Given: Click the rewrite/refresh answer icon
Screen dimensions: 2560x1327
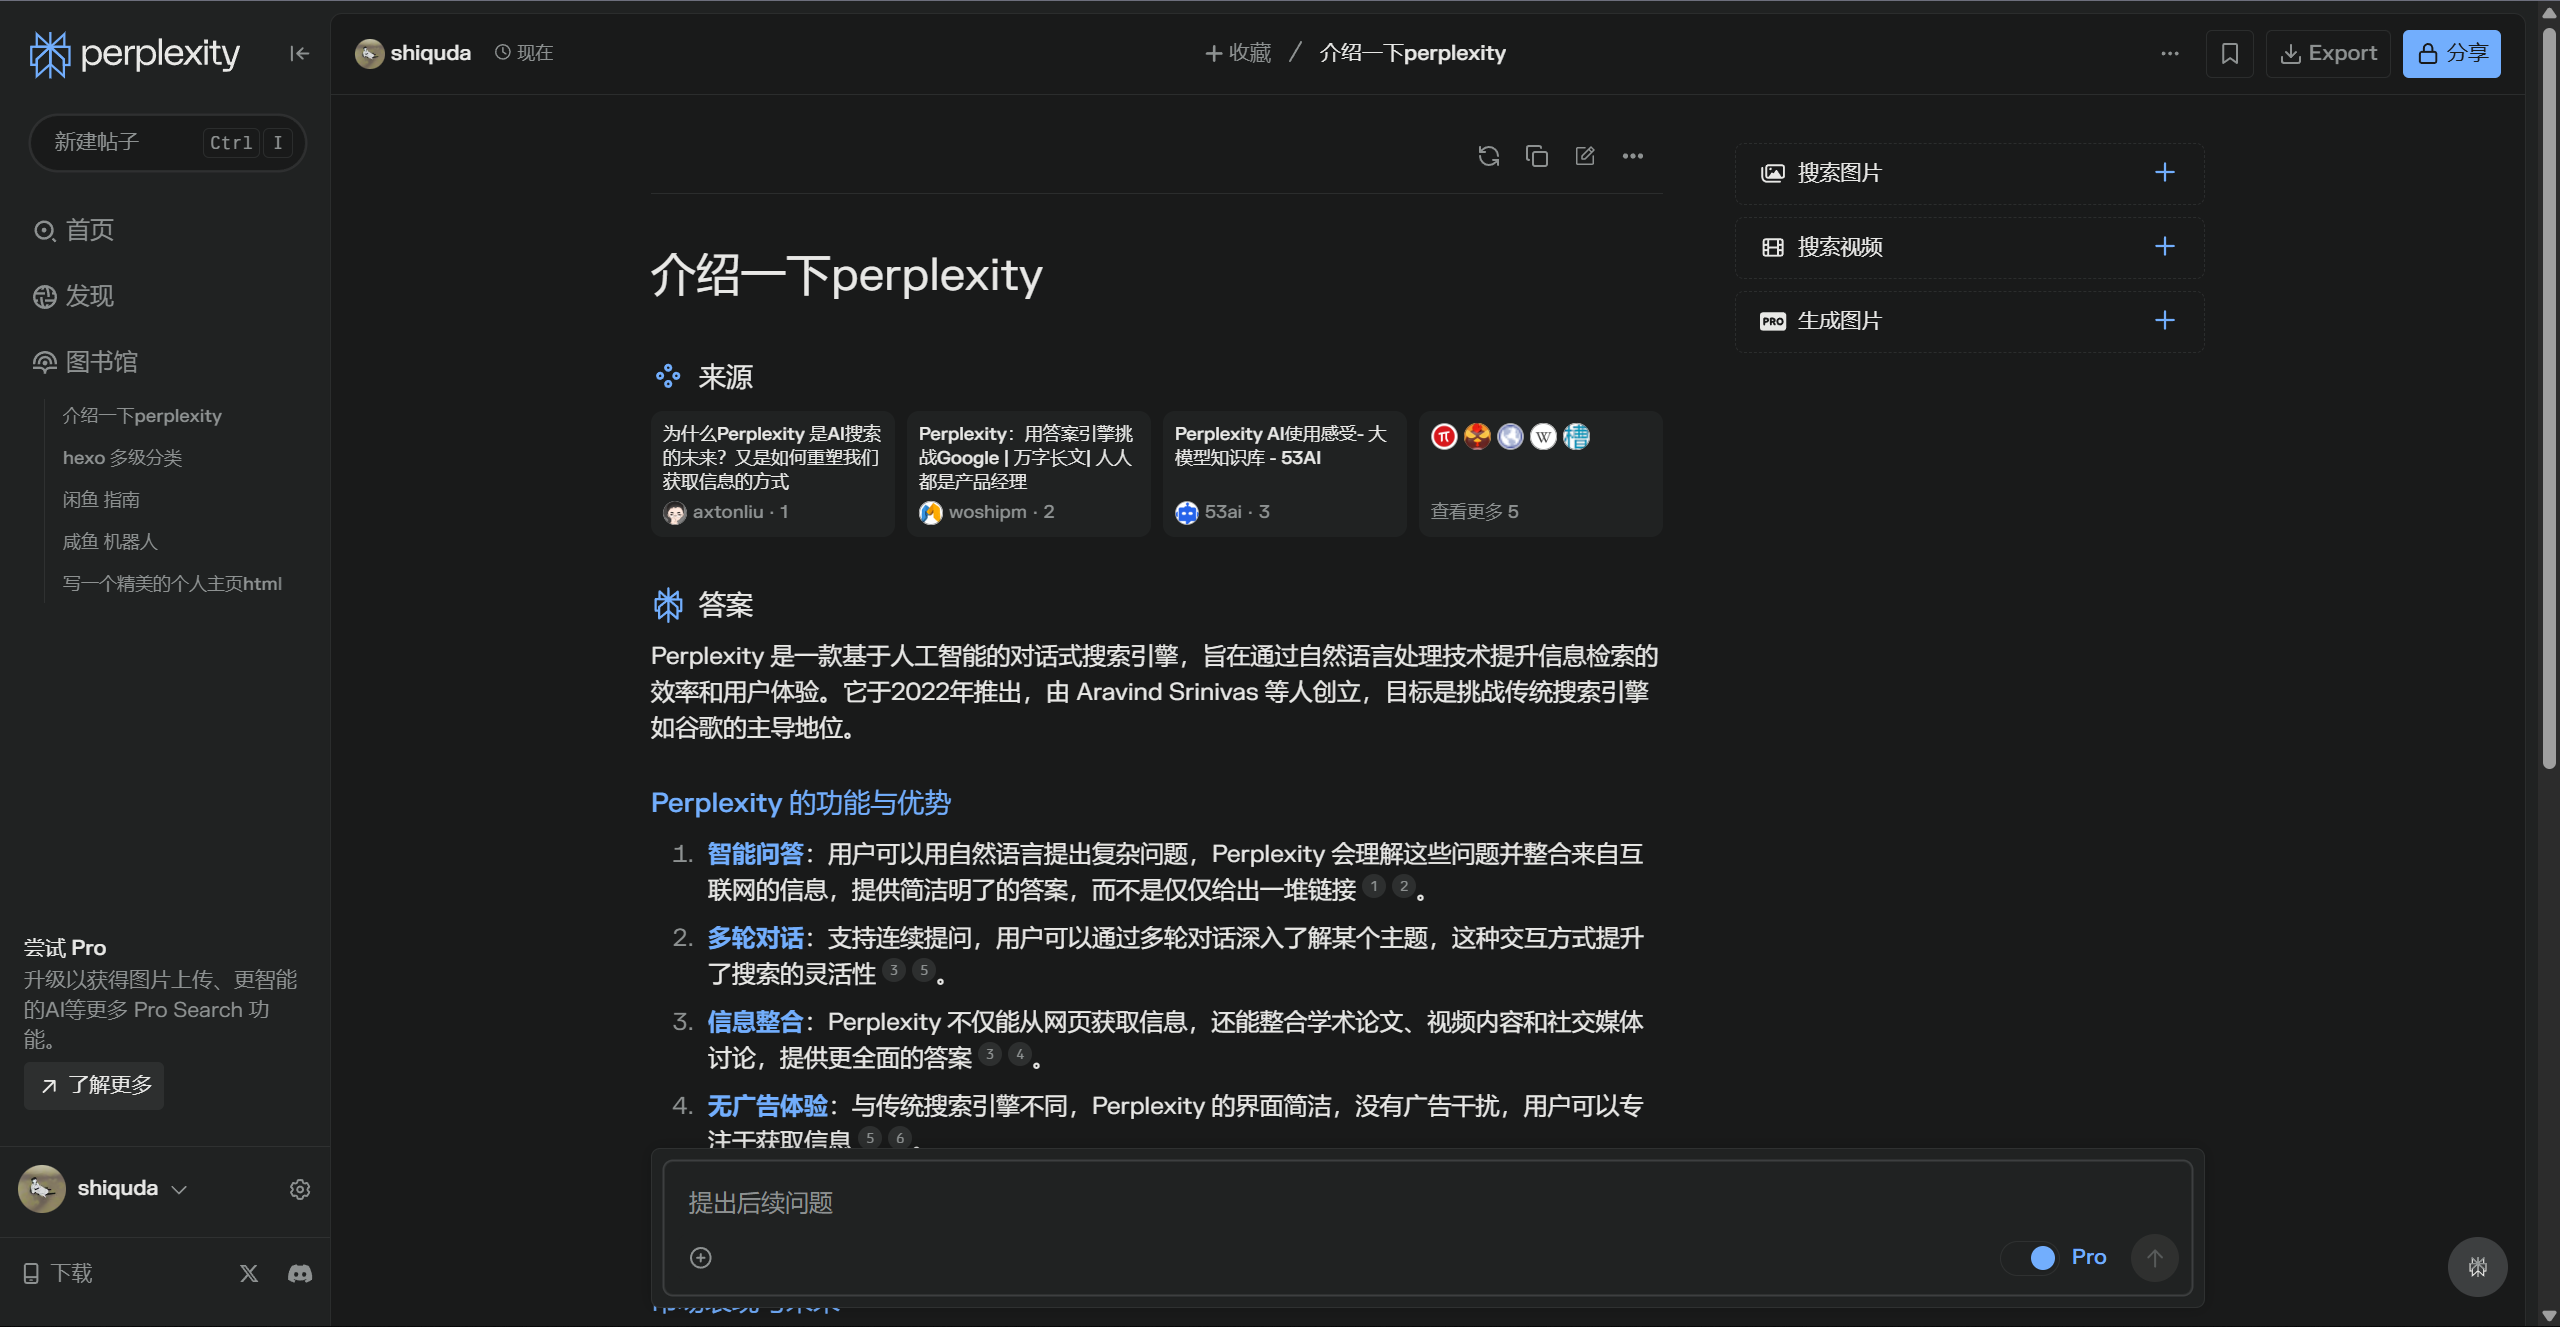Looking at the screenshot, I should (1488, 156).
